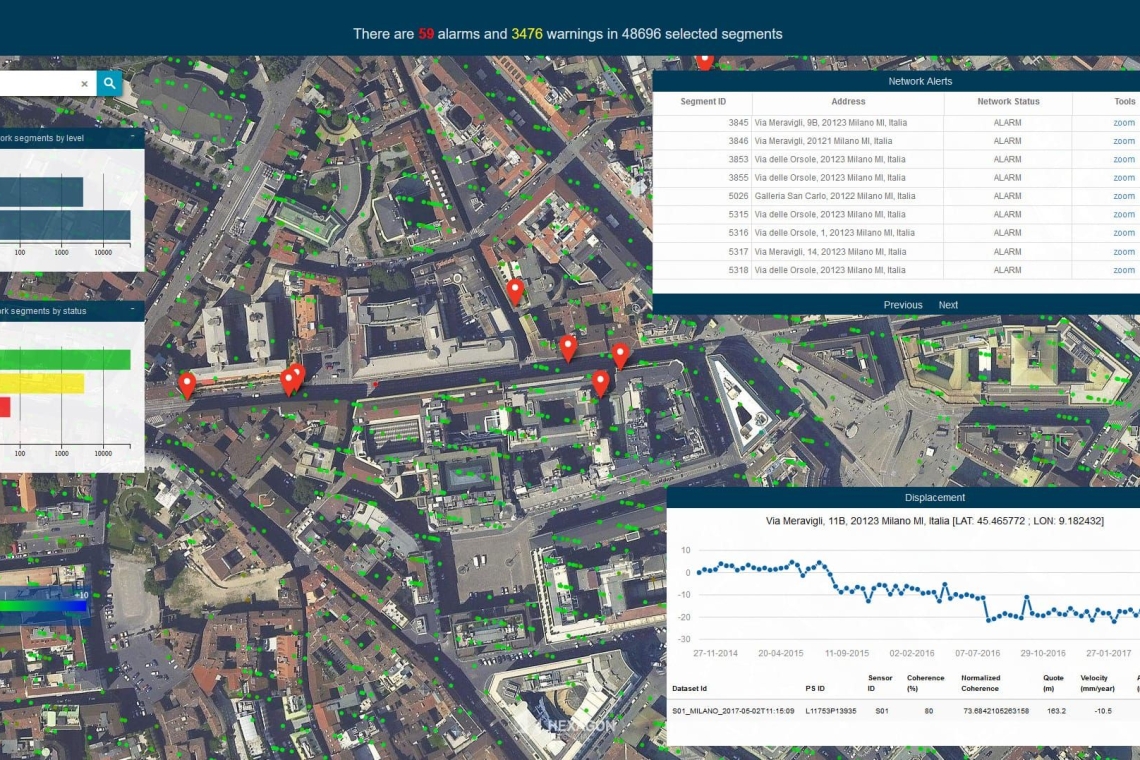The width and height of the screenshot is (1140, 760).
Task: Click the displacement chart title Via Meravigli, 11B
Action: tap(934, 521)
